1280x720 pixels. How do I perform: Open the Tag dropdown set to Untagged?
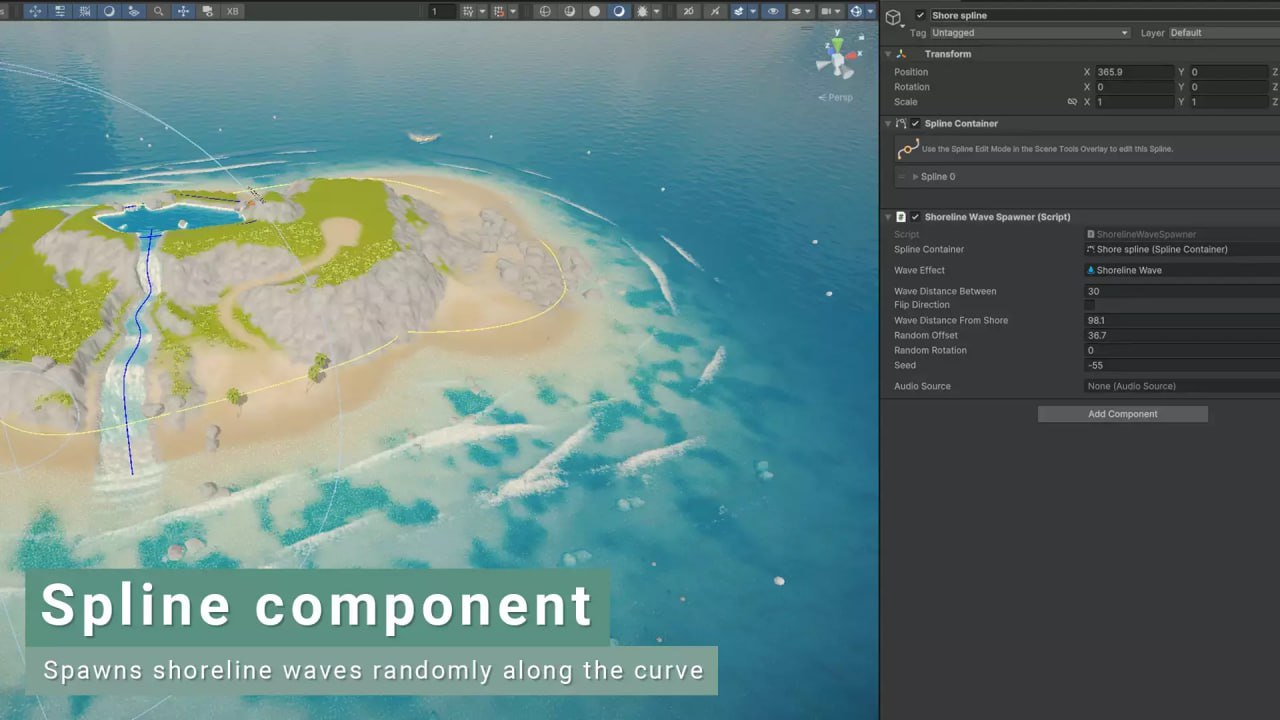(x=1030, y=32)
